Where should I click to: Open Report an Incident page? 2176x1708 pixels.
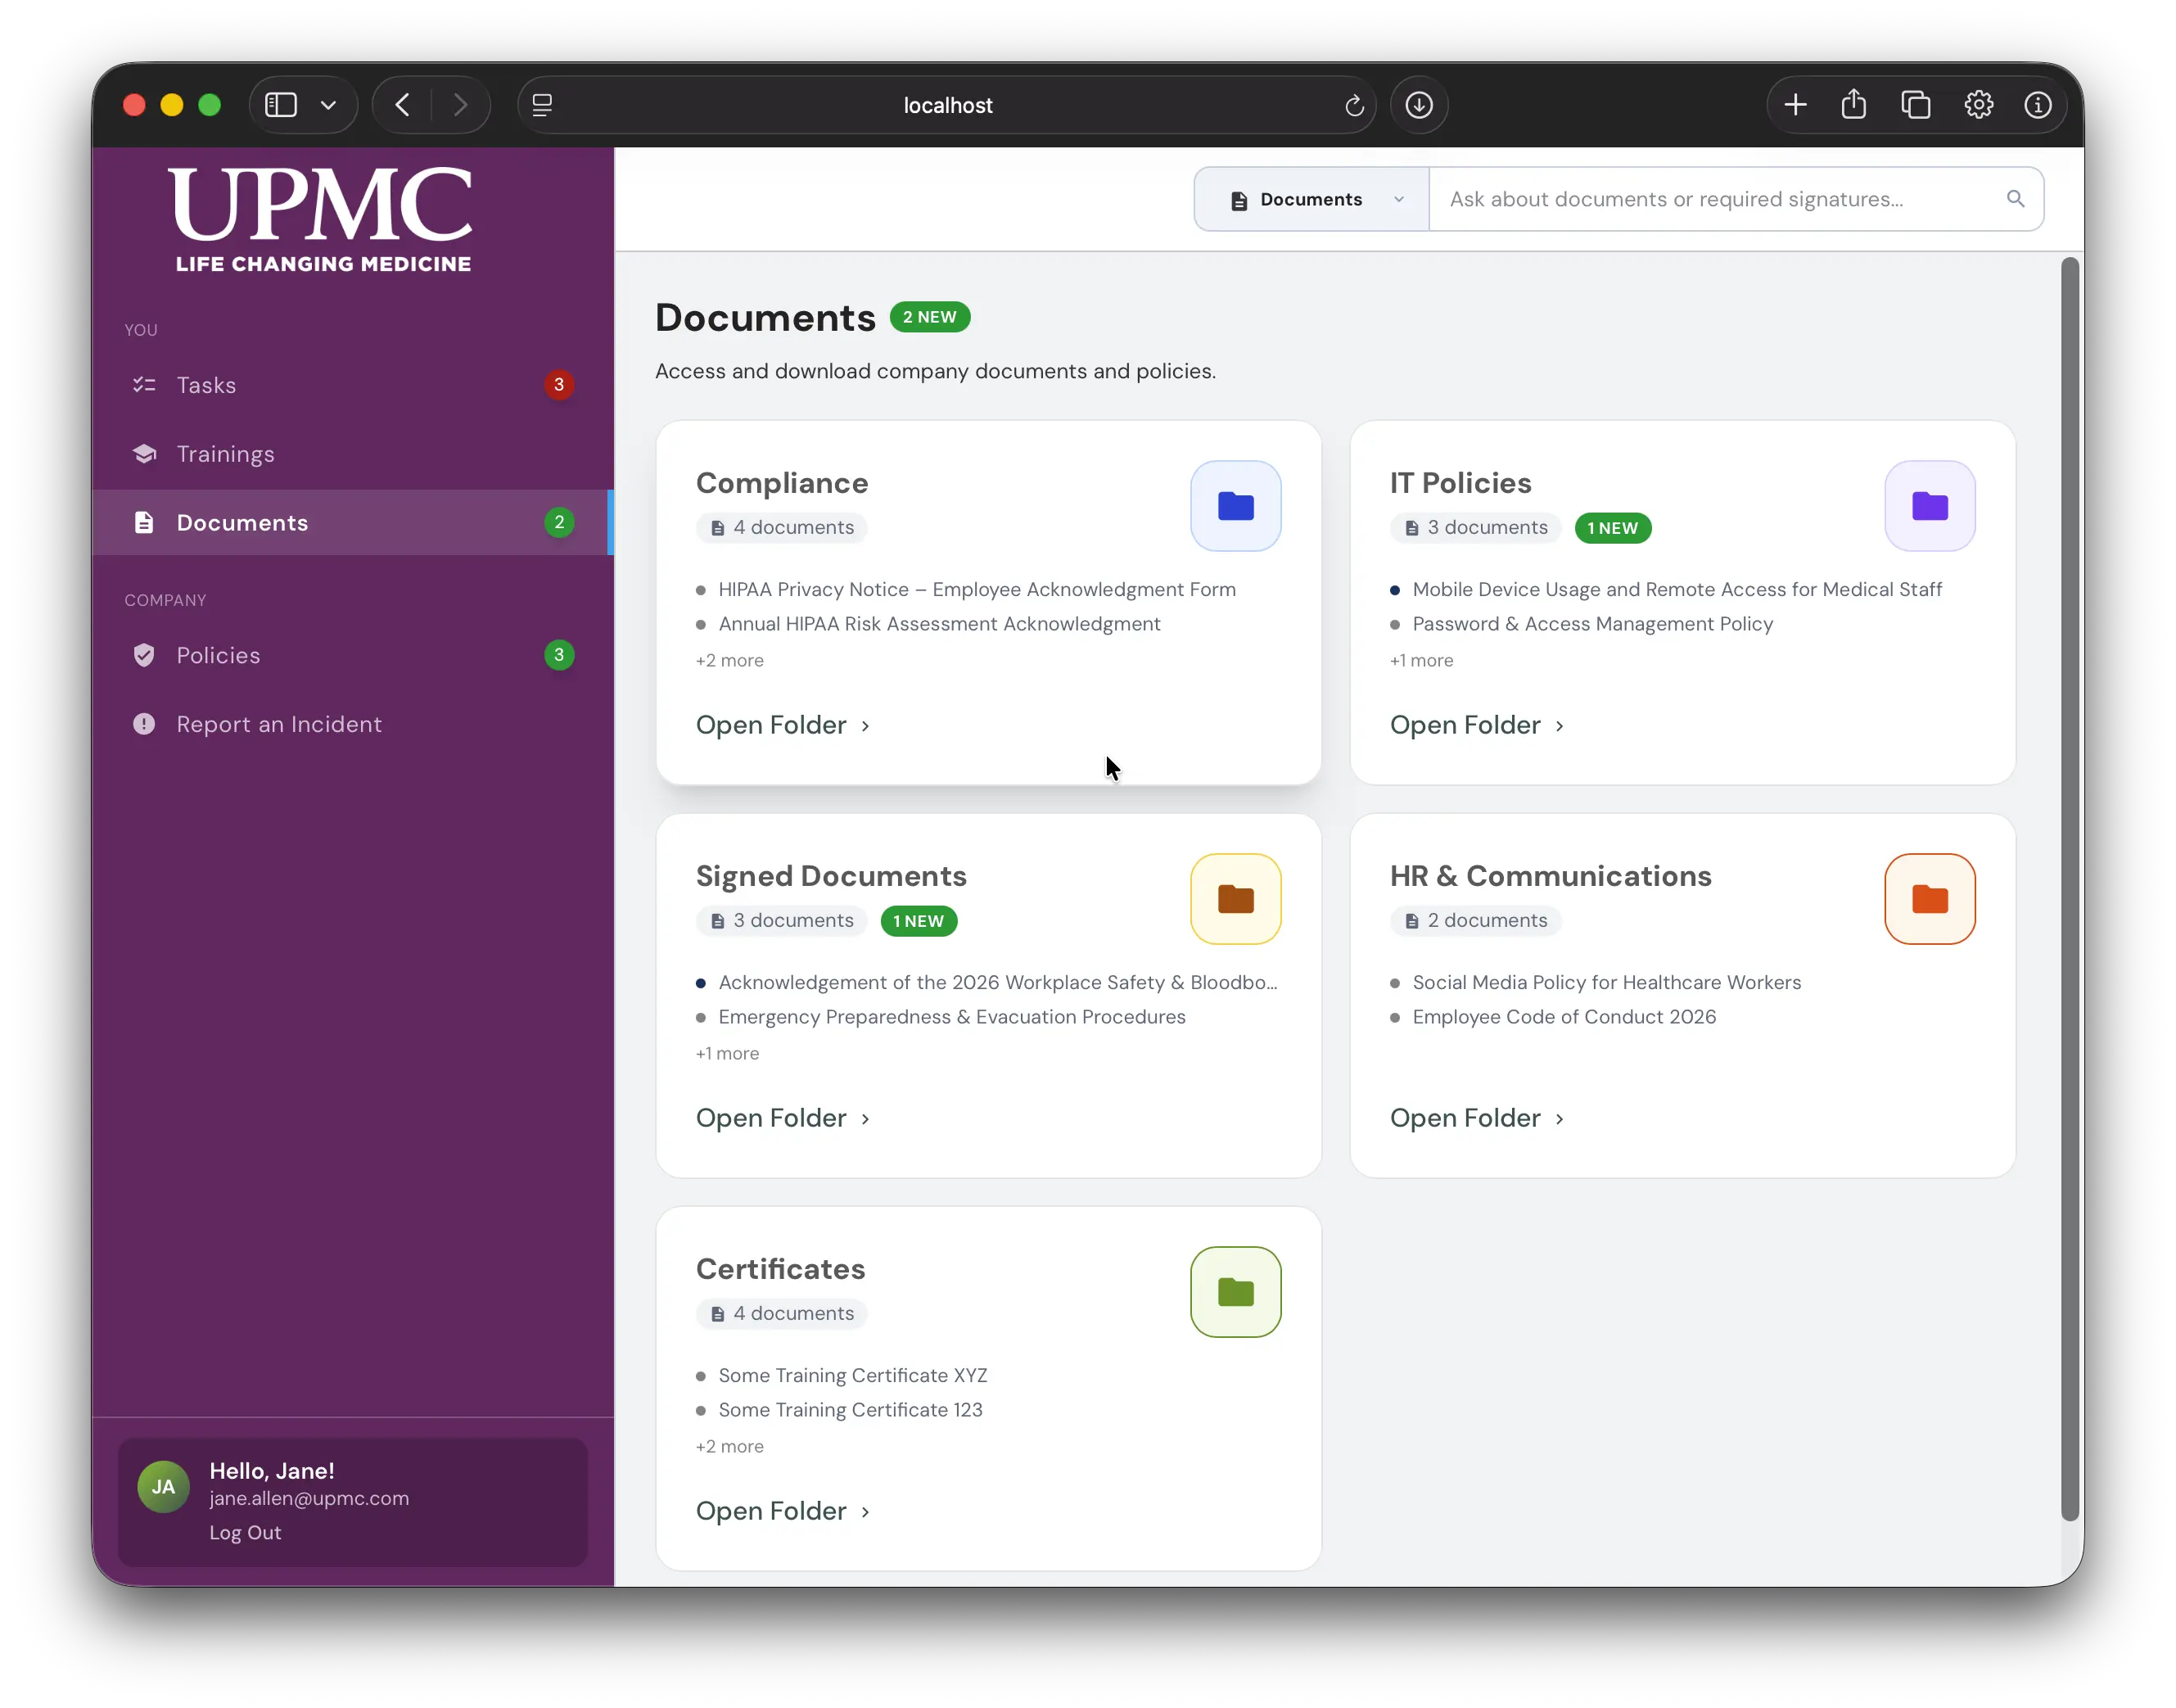click(353, 724)
